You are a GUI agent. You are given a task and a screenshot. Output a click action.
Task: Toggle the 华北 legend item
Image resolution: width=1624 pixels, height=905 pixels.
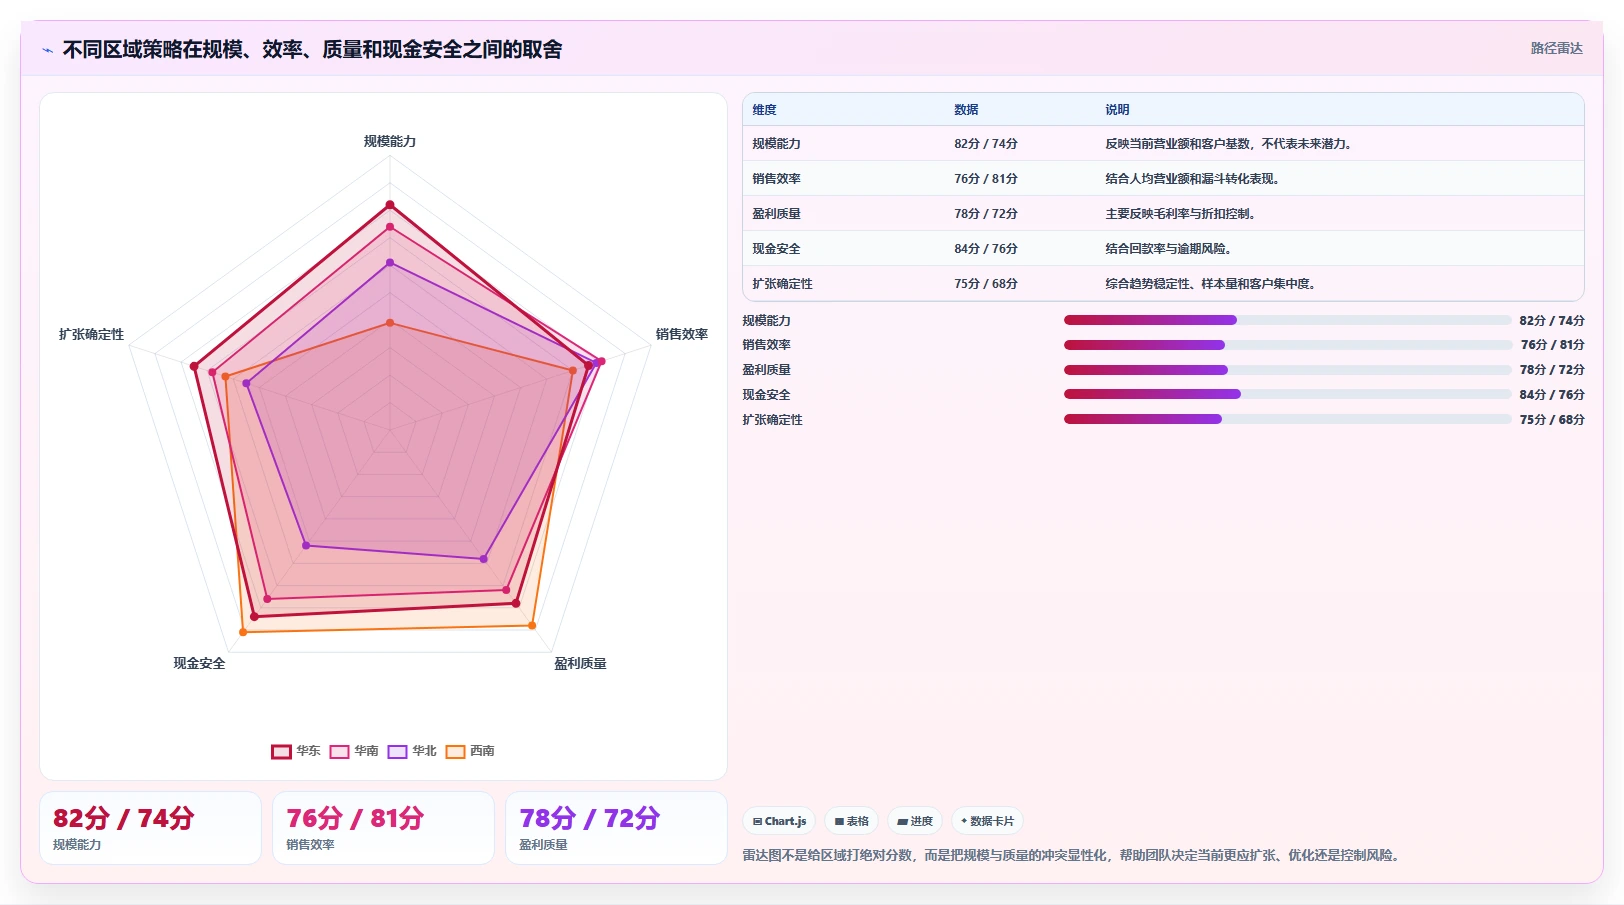(x=412, y=751)
